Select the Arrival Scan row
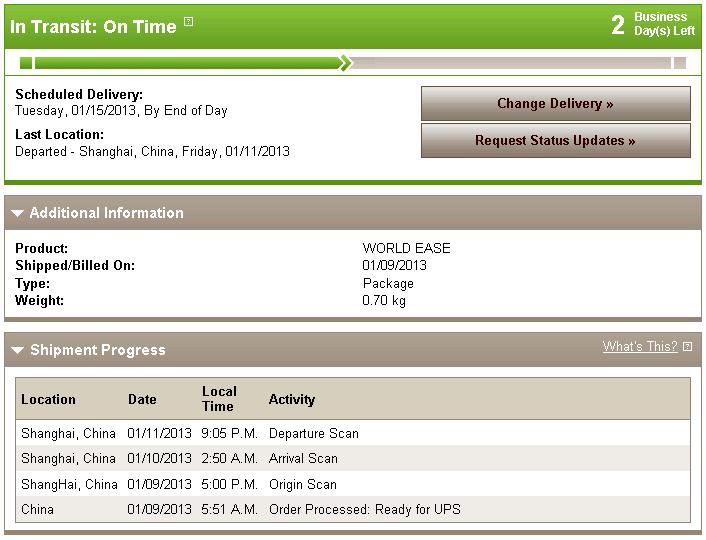The width and height of the screenshot is (706, 540). 353,458
